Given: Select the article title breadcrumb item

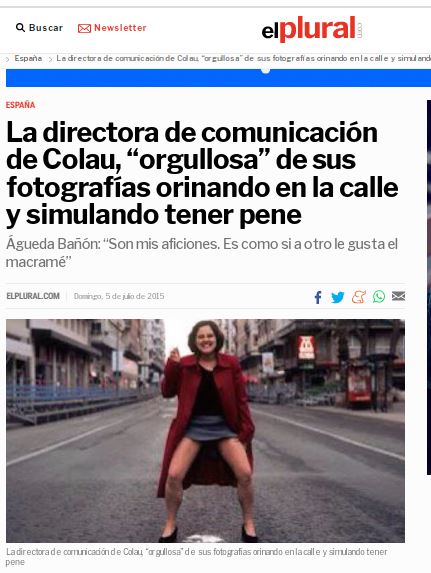Looking at the screenshot, I should (x=243, y=58).
